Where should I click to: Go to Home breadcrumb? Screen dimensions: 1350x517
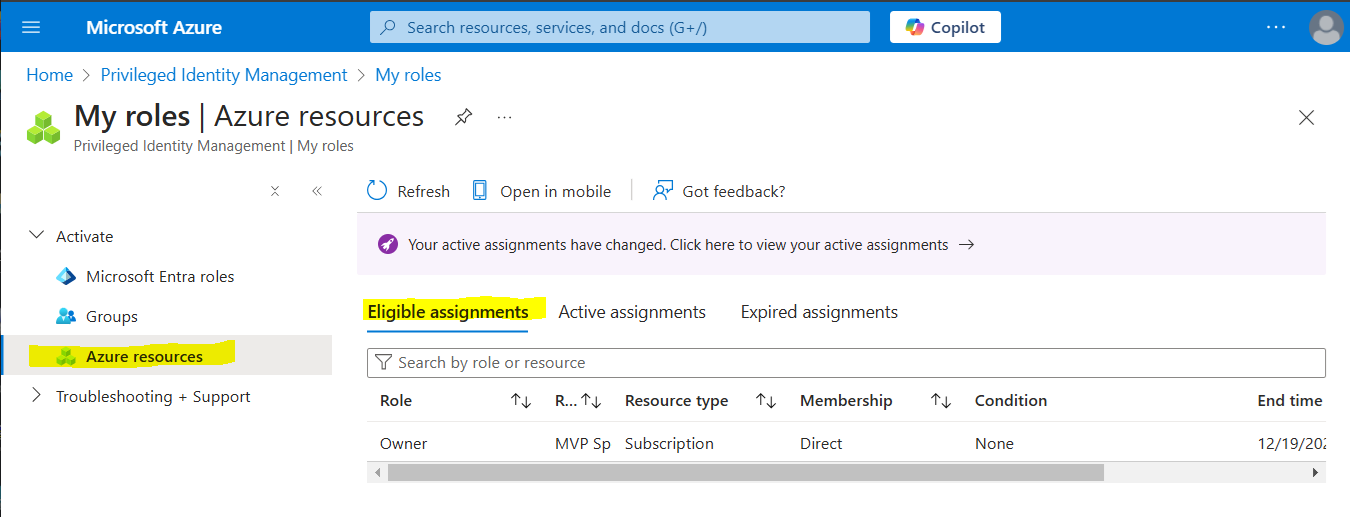[x=49, y=75]
